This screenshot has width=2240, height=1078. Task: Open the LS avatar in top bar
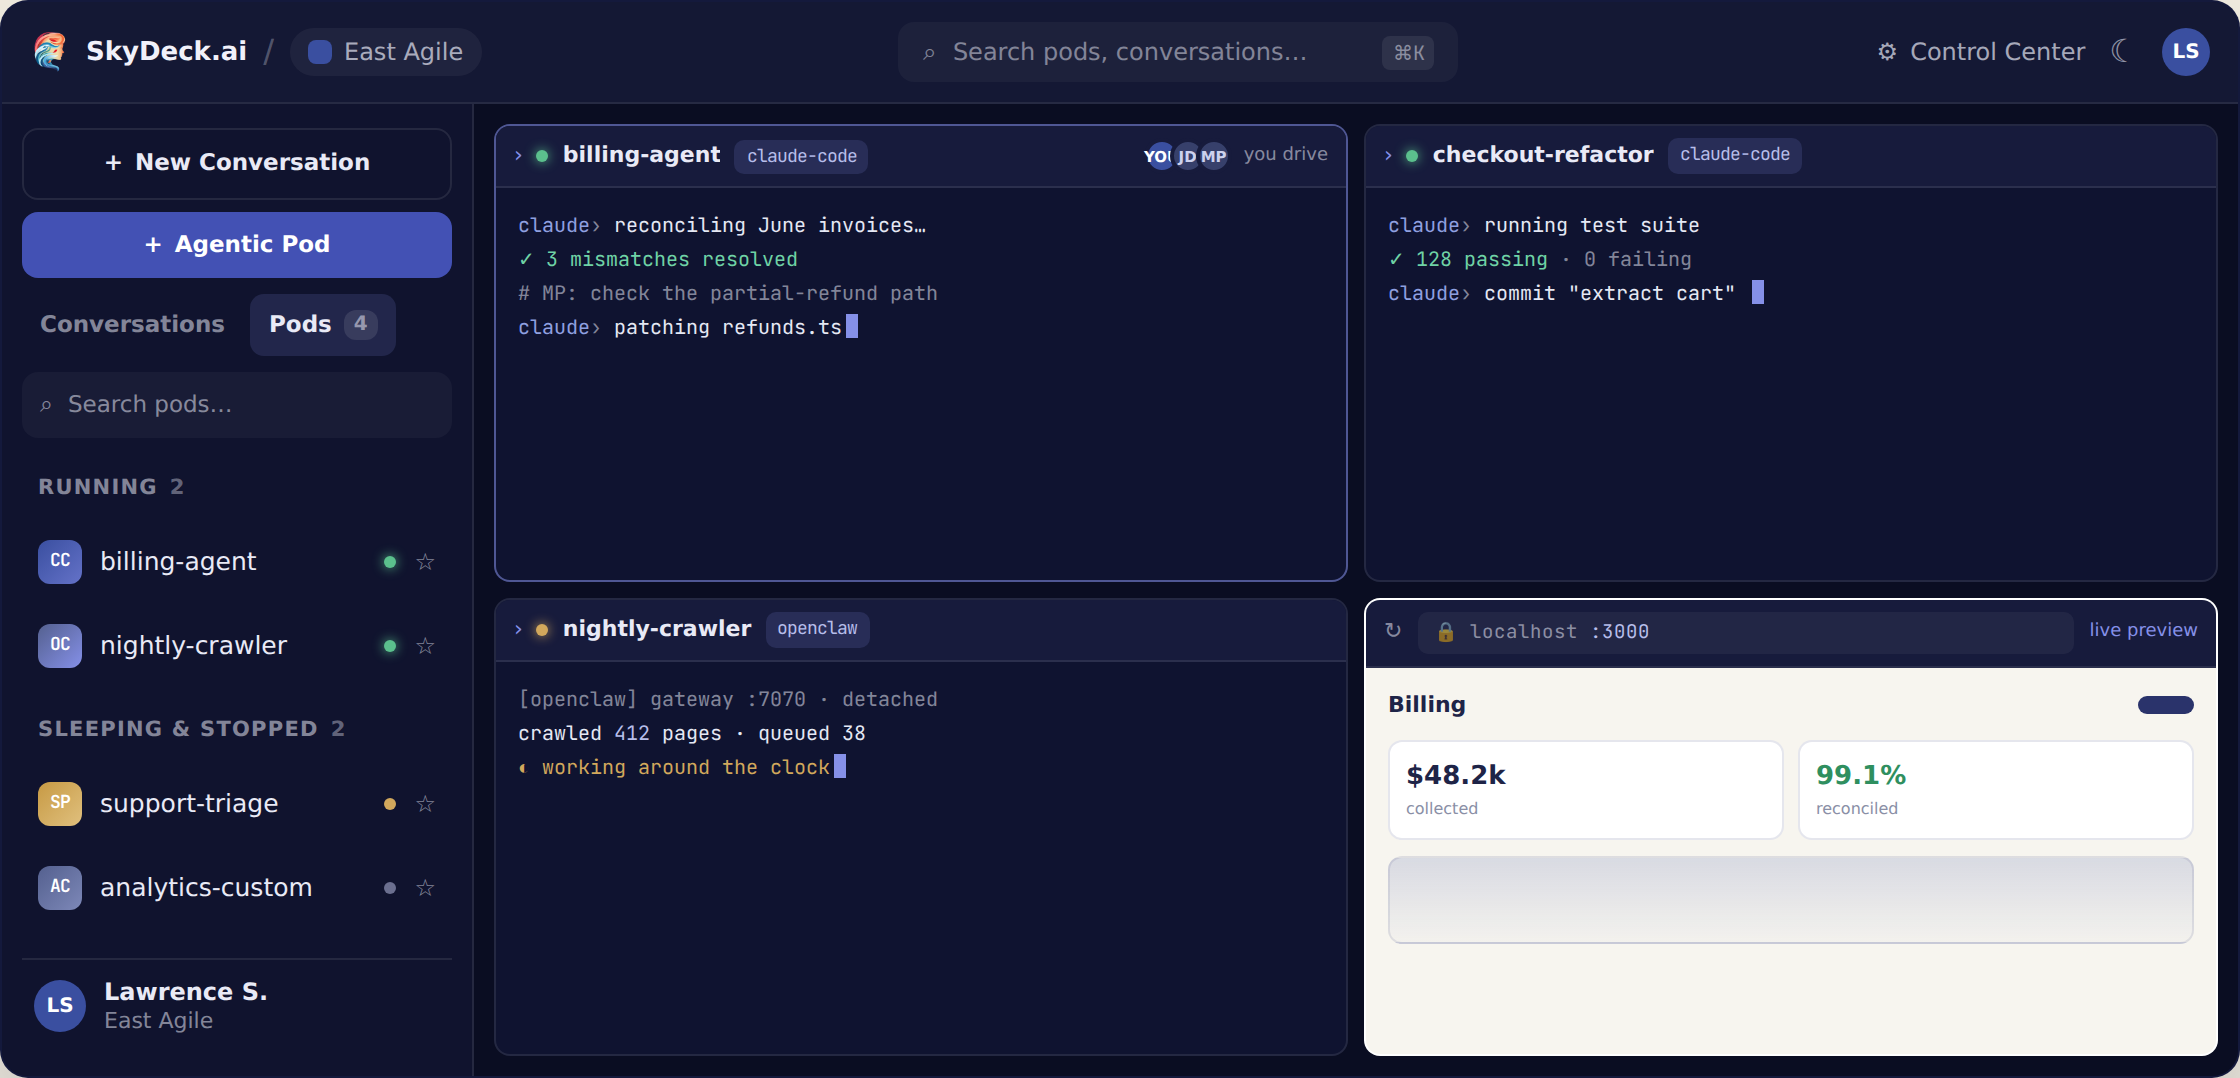pyautogui.click(x=2186, y=51)
